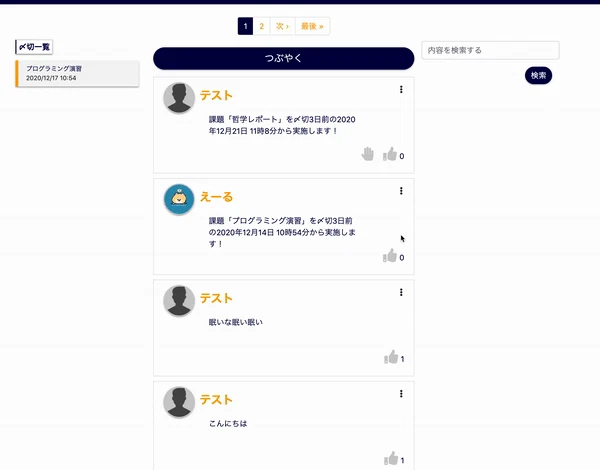Click the like count 1 on the 眠いな眠い眠い post

tap(402, 359)
